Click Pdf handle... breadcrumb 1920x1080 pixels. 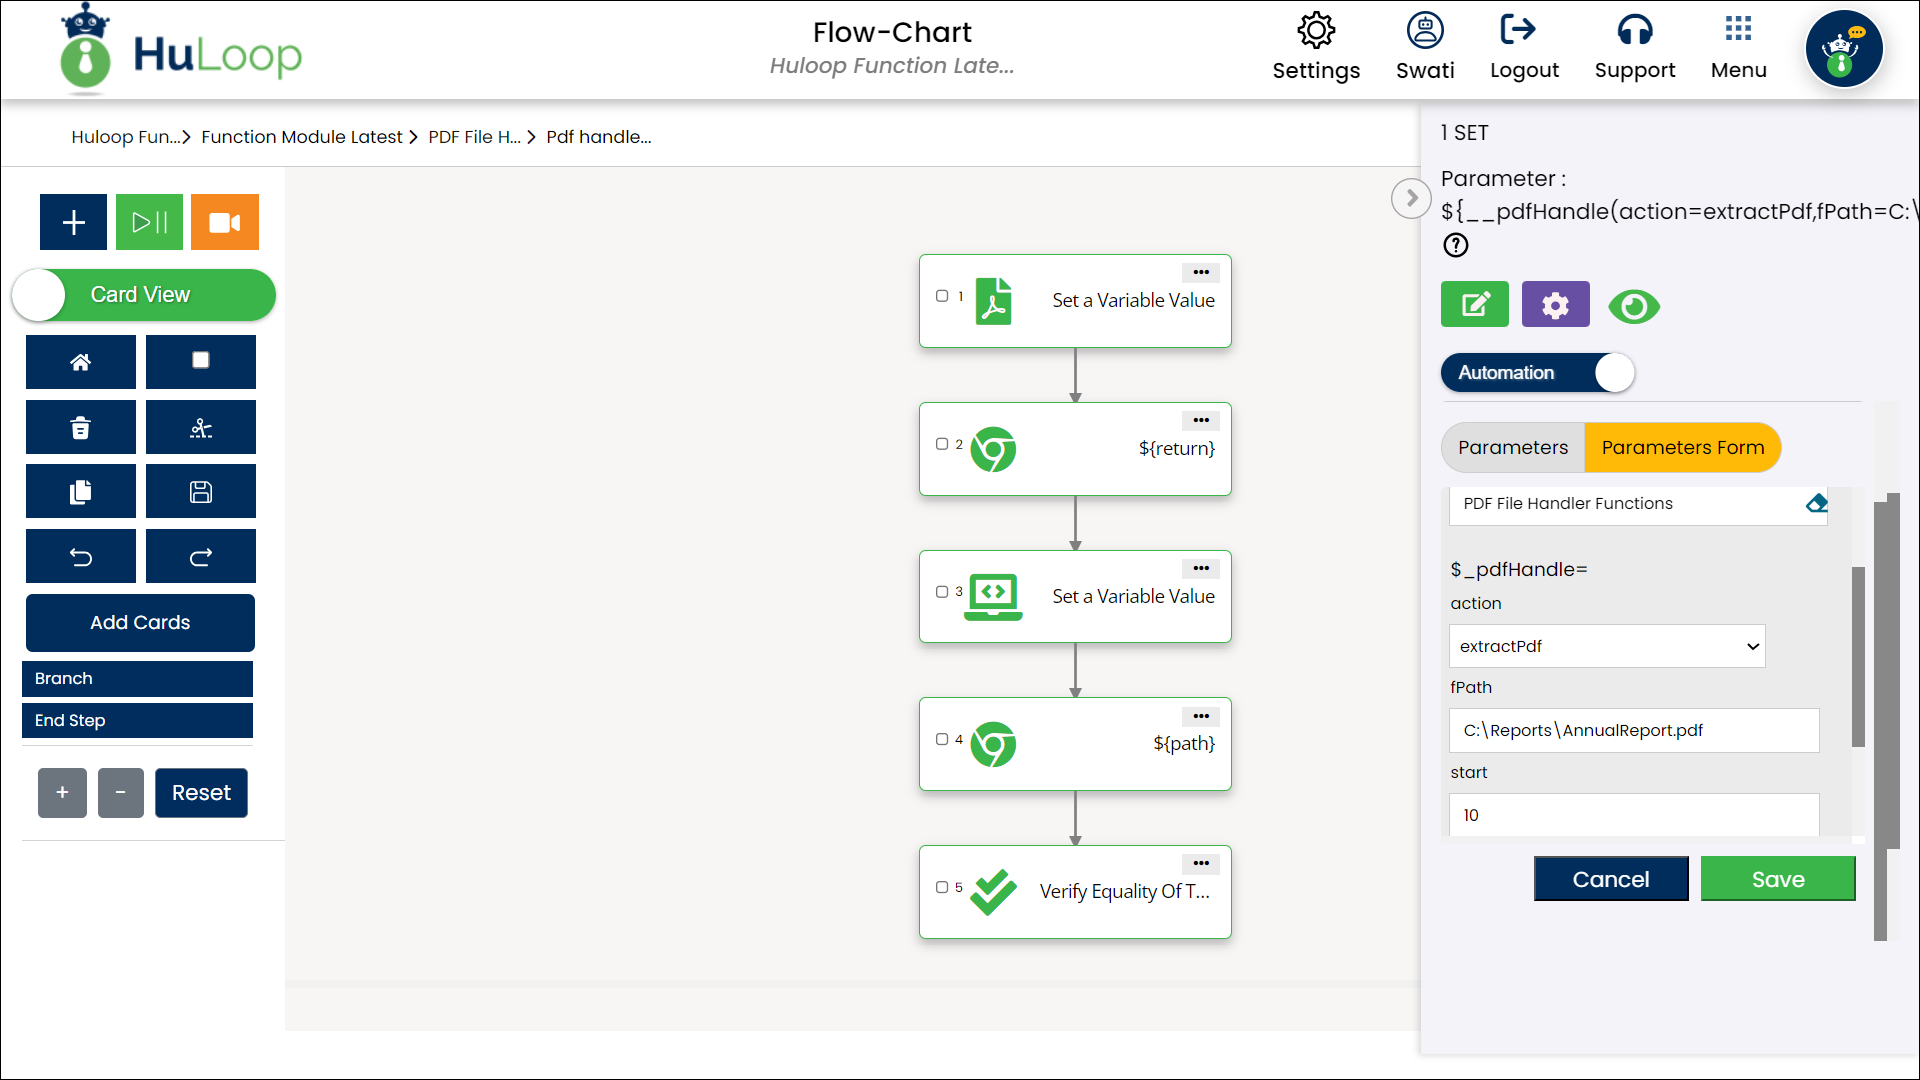coord(598,137)
